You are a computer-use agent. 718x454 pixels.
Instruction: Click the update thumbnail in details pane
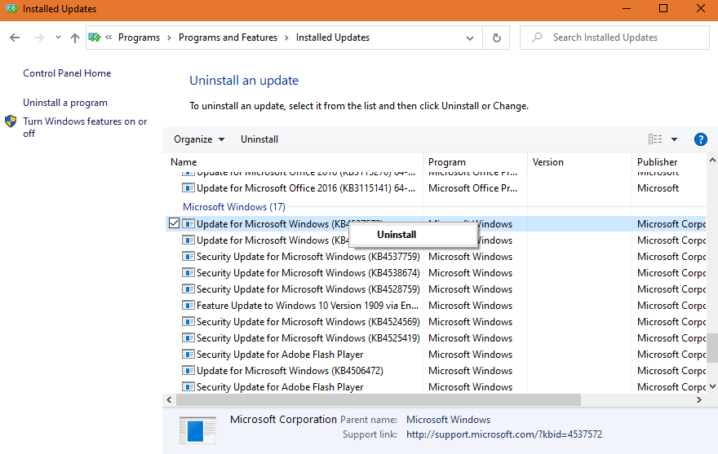(x=197, y=430)
